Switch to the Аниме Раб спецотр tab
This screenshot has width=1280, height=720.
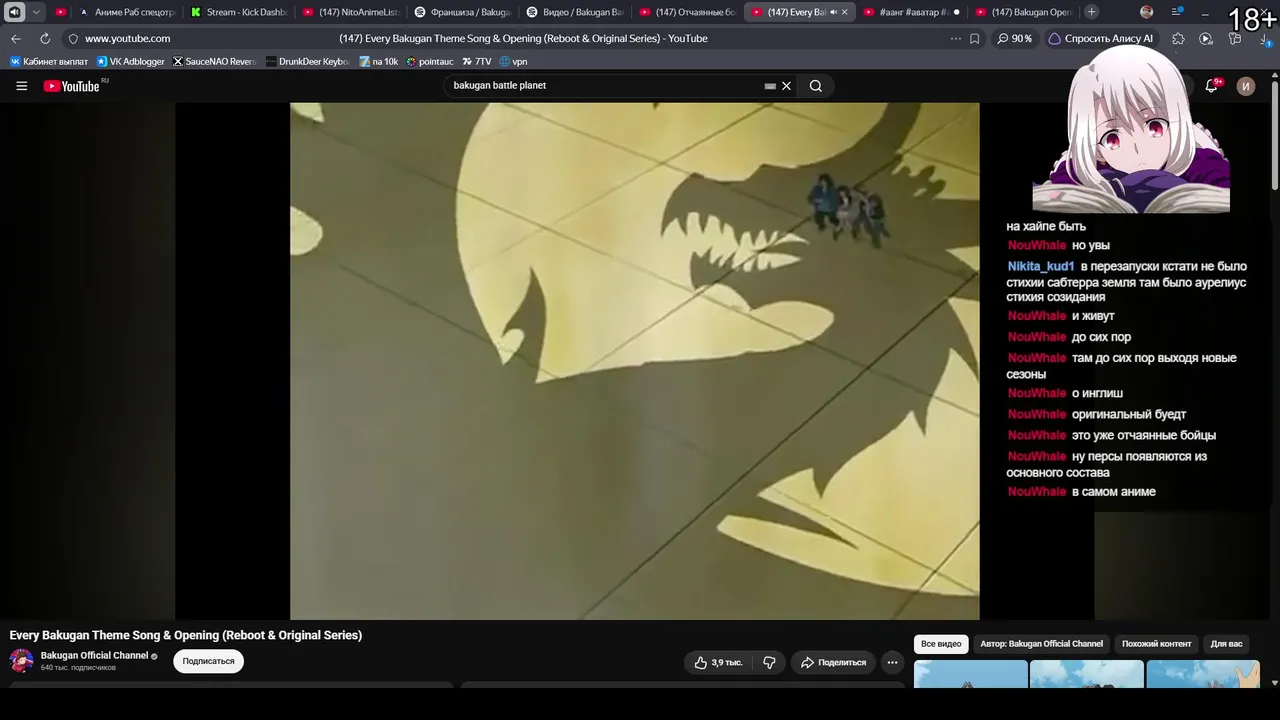[126, 12]
